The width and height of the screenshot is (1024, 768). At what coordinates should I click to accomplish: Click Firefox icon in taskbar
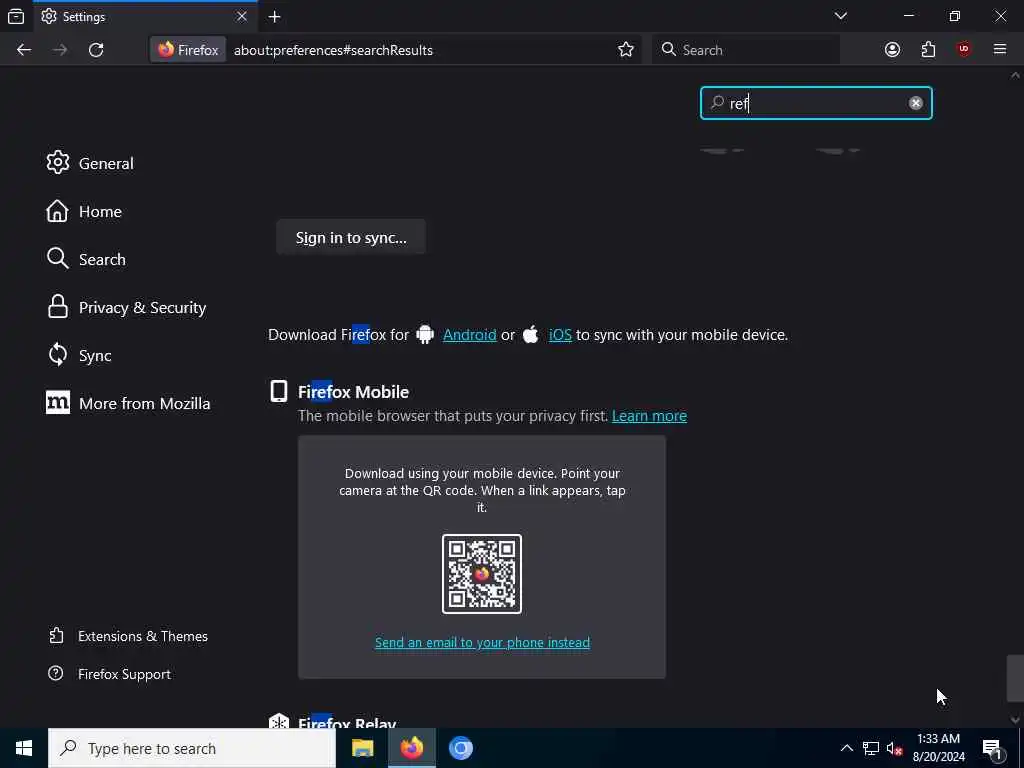coord(411,748)
